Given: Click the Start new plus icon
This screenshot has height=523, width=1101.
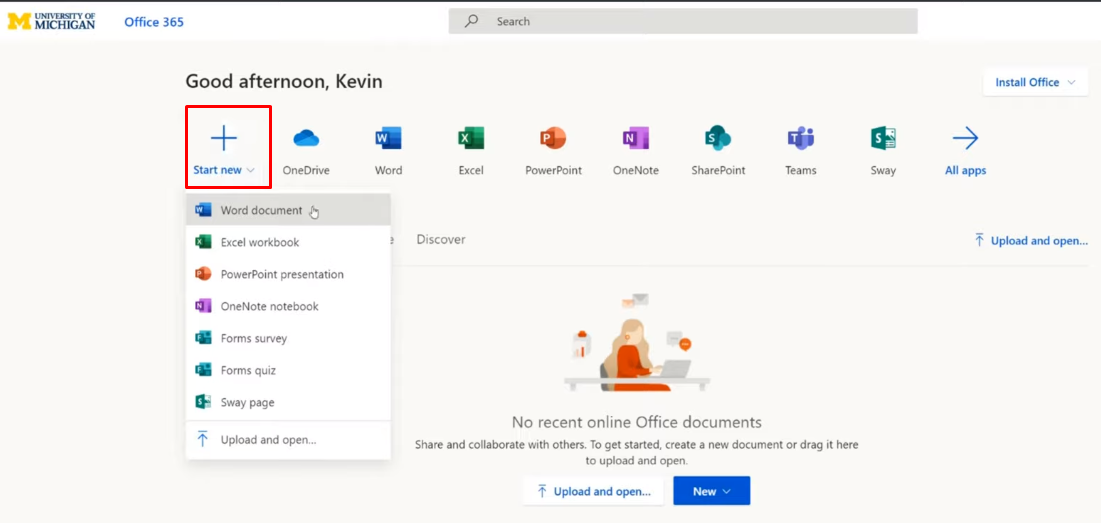Looking at the screenshot, I should tap(223, 138).
